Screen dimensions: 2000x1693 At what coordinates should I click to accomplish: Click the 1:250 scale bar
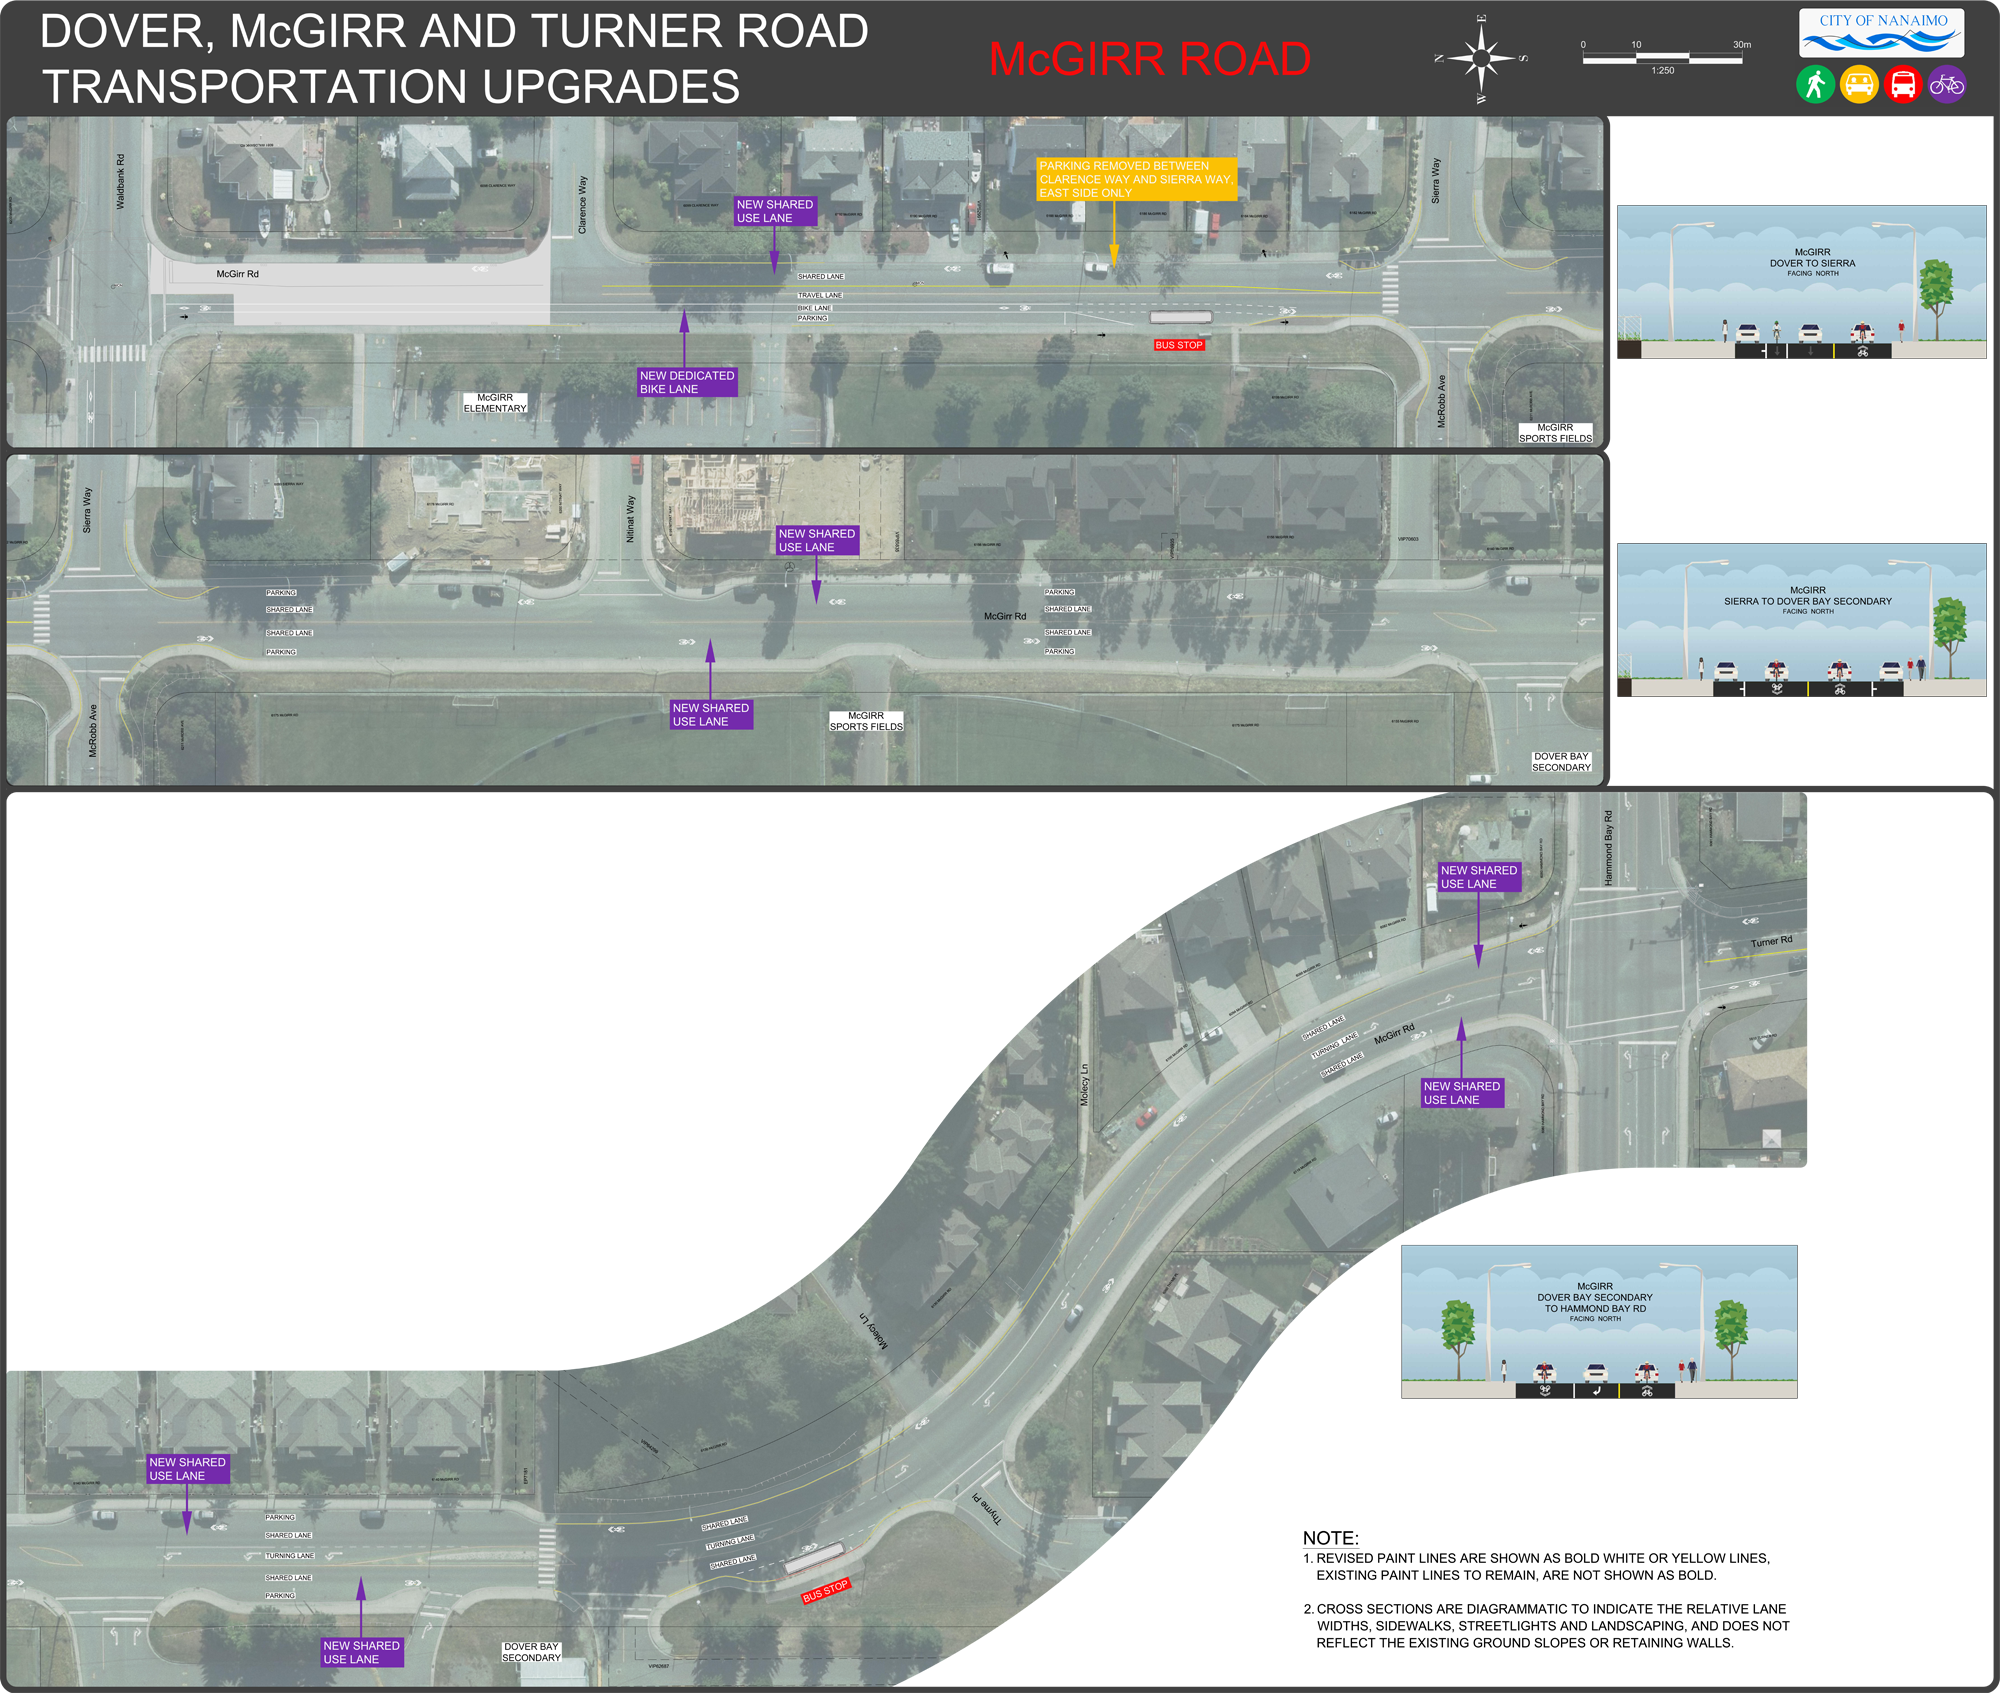click(x=1663, y=58)
